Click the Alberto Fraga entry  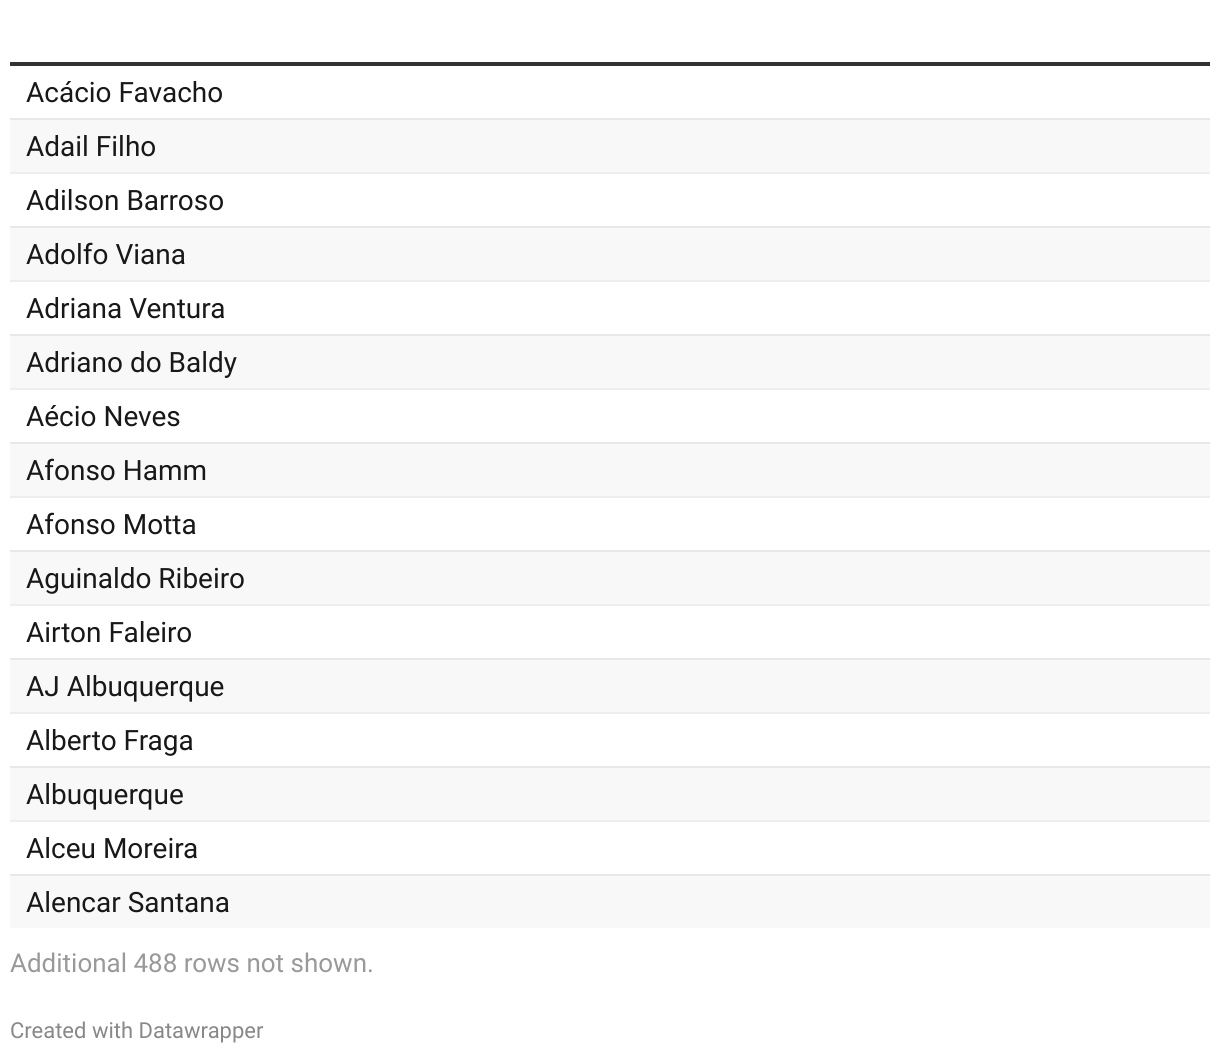tap(110, 741)
